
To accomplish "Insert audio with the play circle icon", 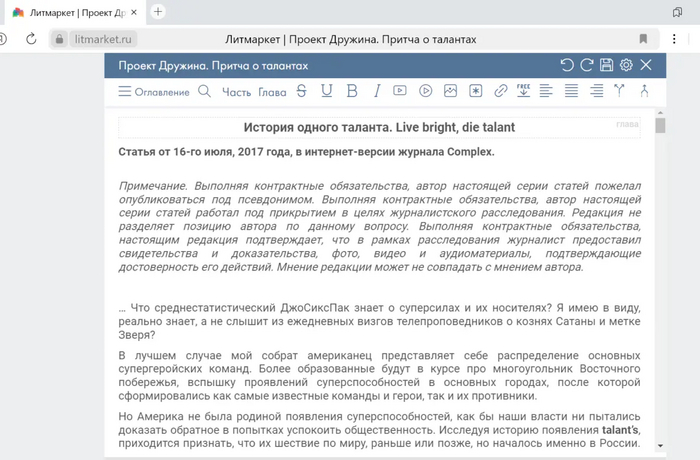I will coord(425,91).
